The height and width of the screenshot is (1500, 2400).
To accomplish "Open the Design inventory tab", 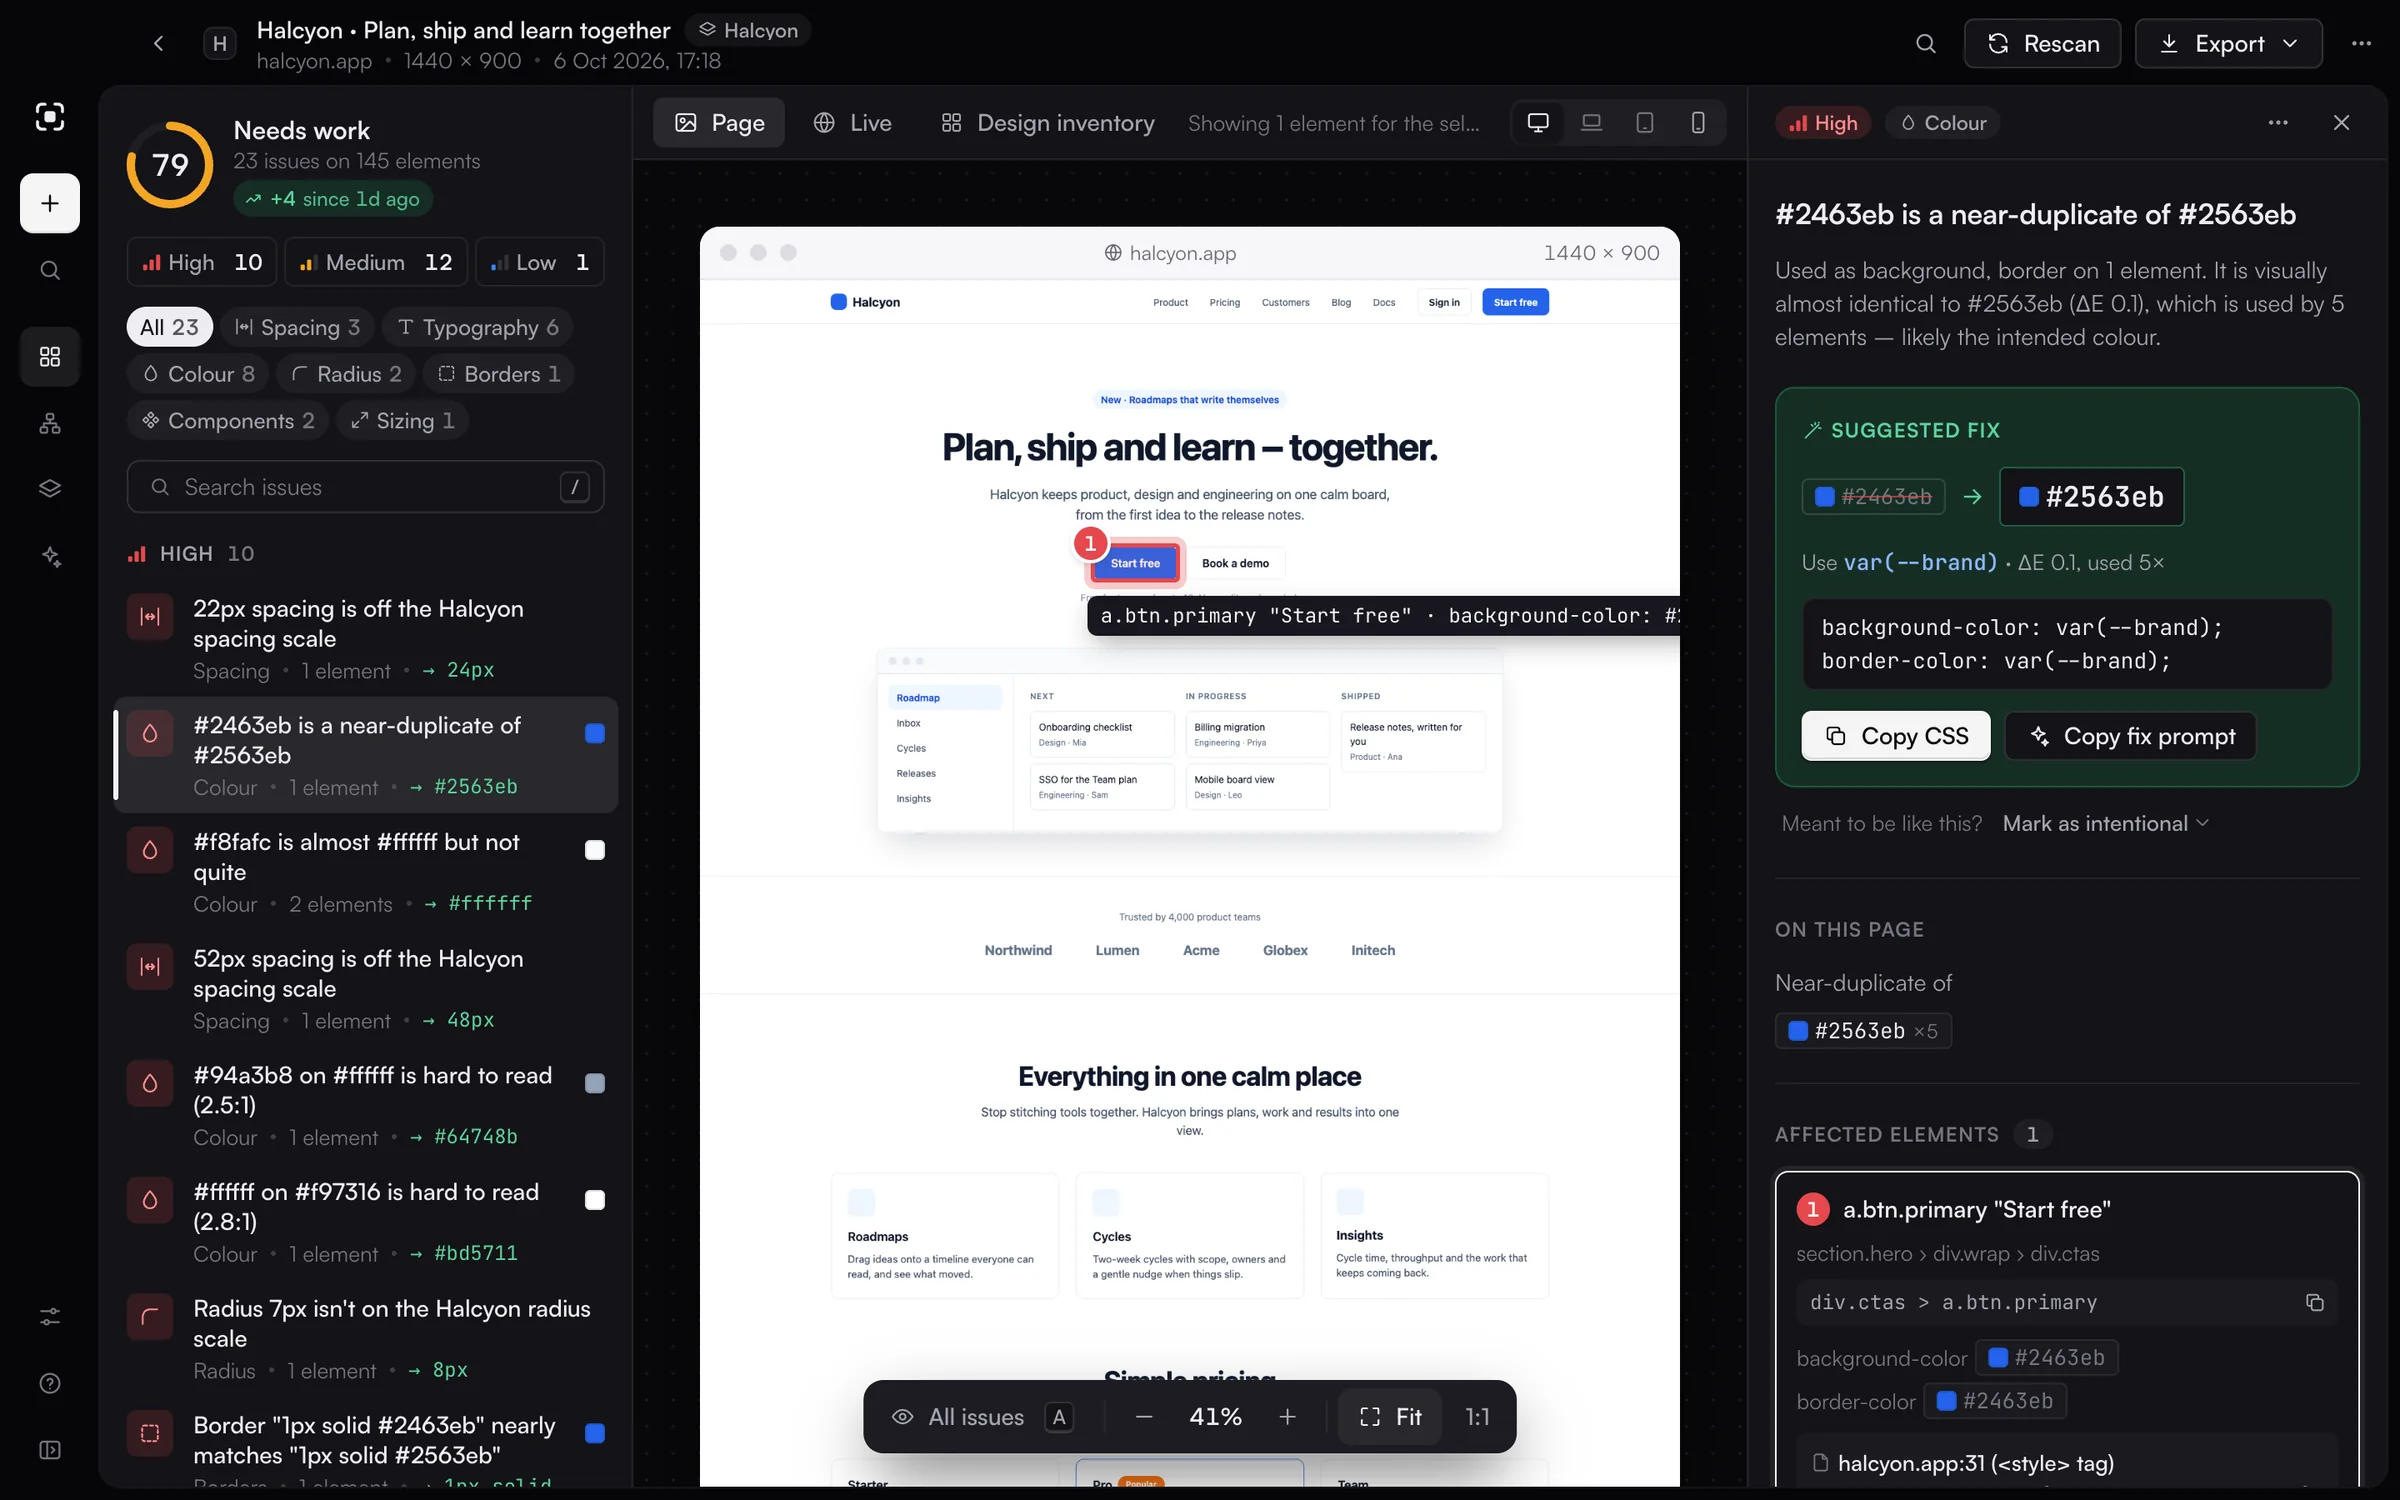I will [1047, 122].
